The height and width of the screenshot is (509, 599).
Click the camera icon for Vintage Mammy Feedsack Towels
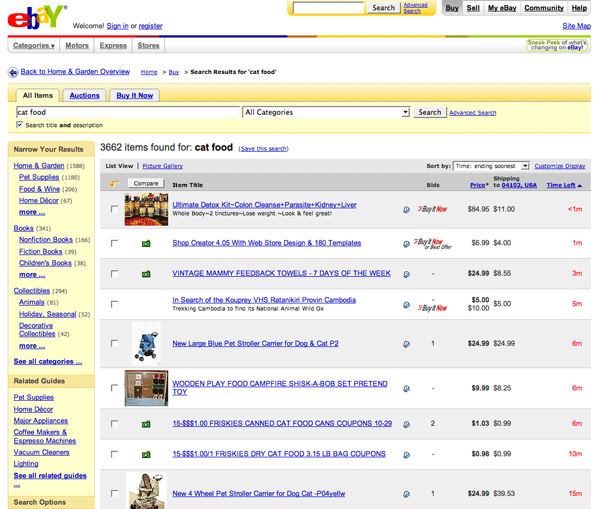(x=146, y=274)
